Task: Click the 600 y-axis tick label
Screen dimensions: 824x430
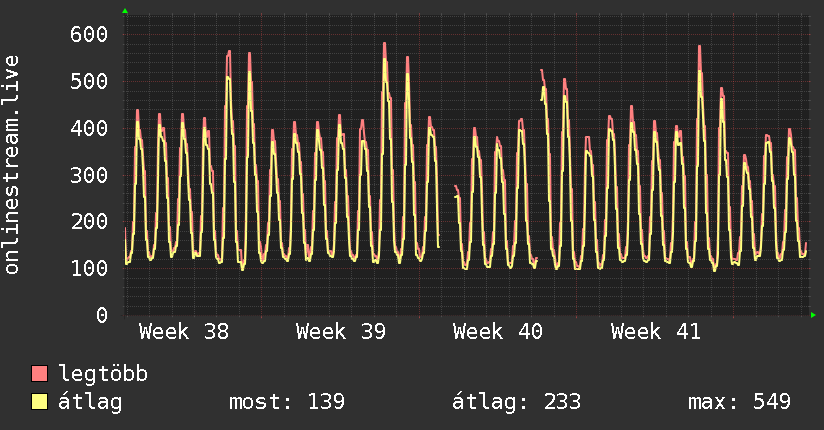Action: click(x=89, y=35)
